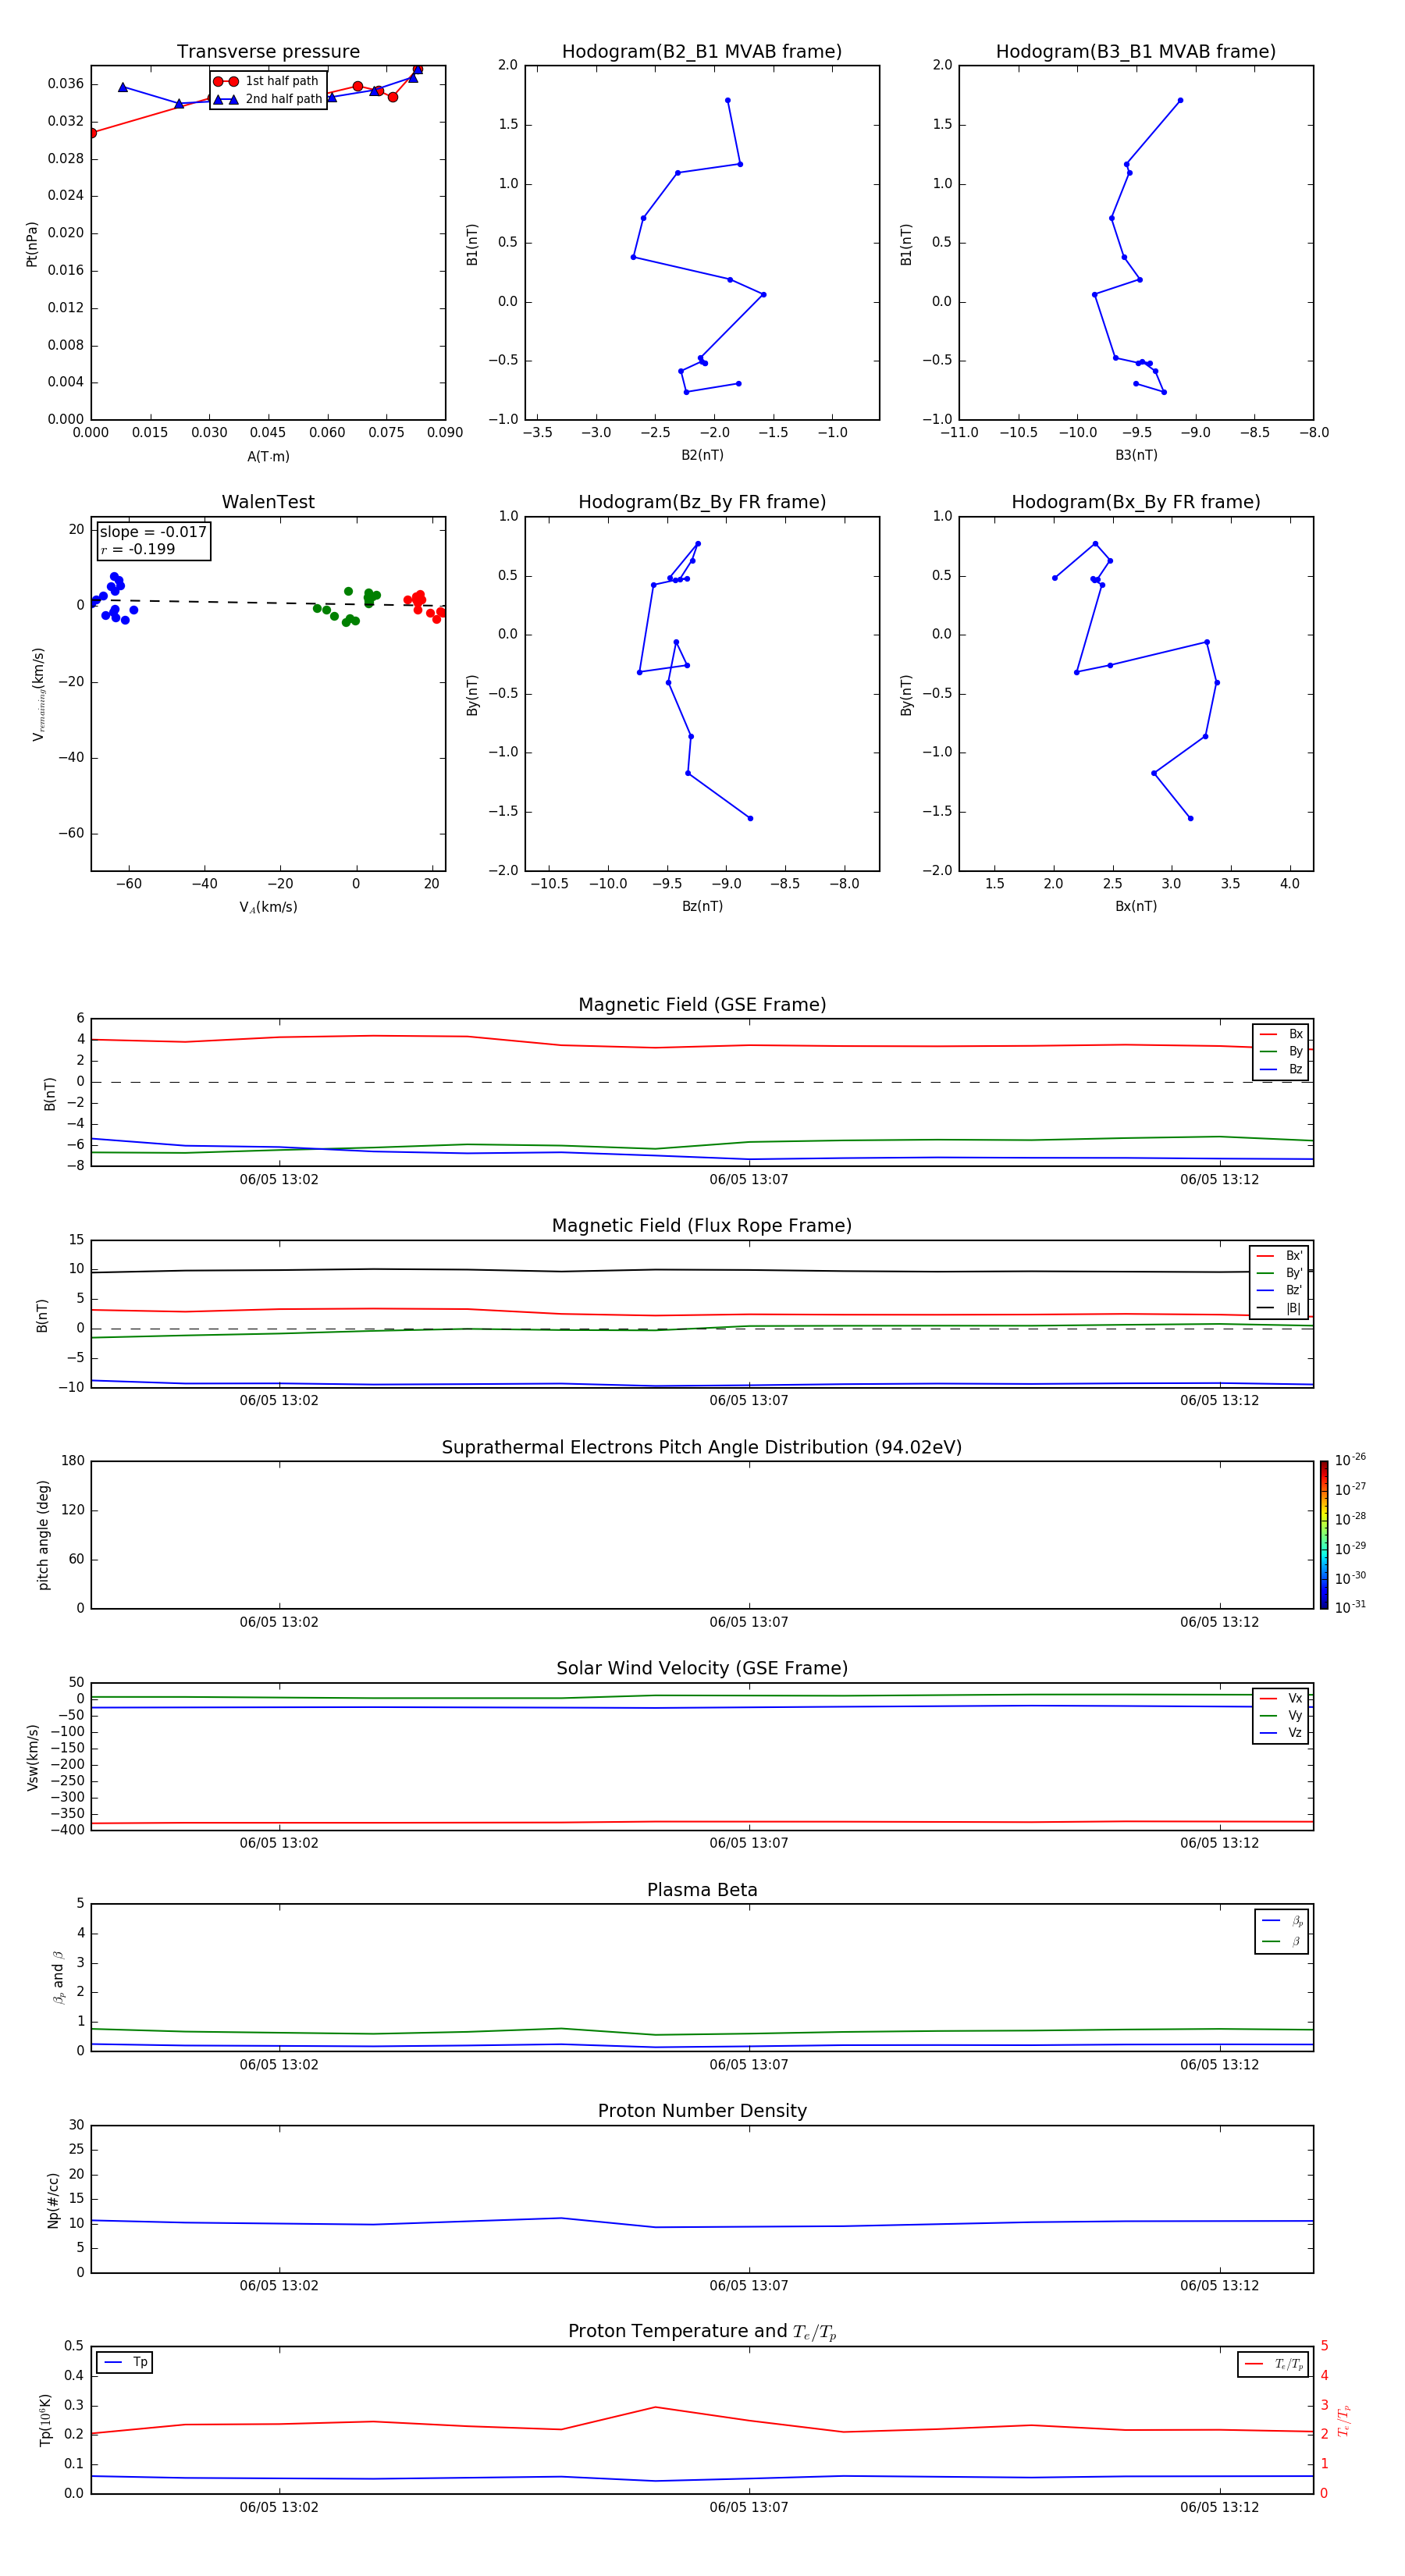Click the "B3(nT)" x-axis label
This screenshot has height=2576, width=1405.
(1136, 455)
